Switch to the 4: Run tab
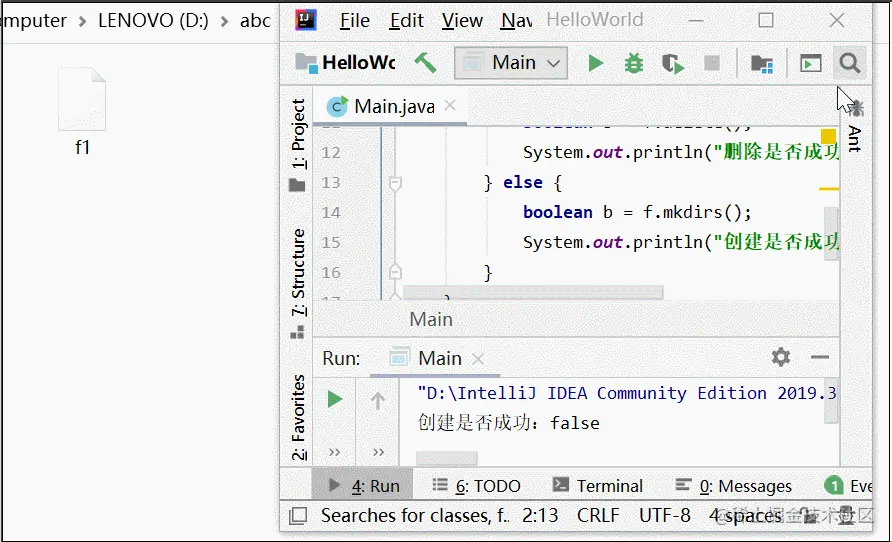This screenshot has width=892, height=542. pyautogui.click(x=363, y=486)
